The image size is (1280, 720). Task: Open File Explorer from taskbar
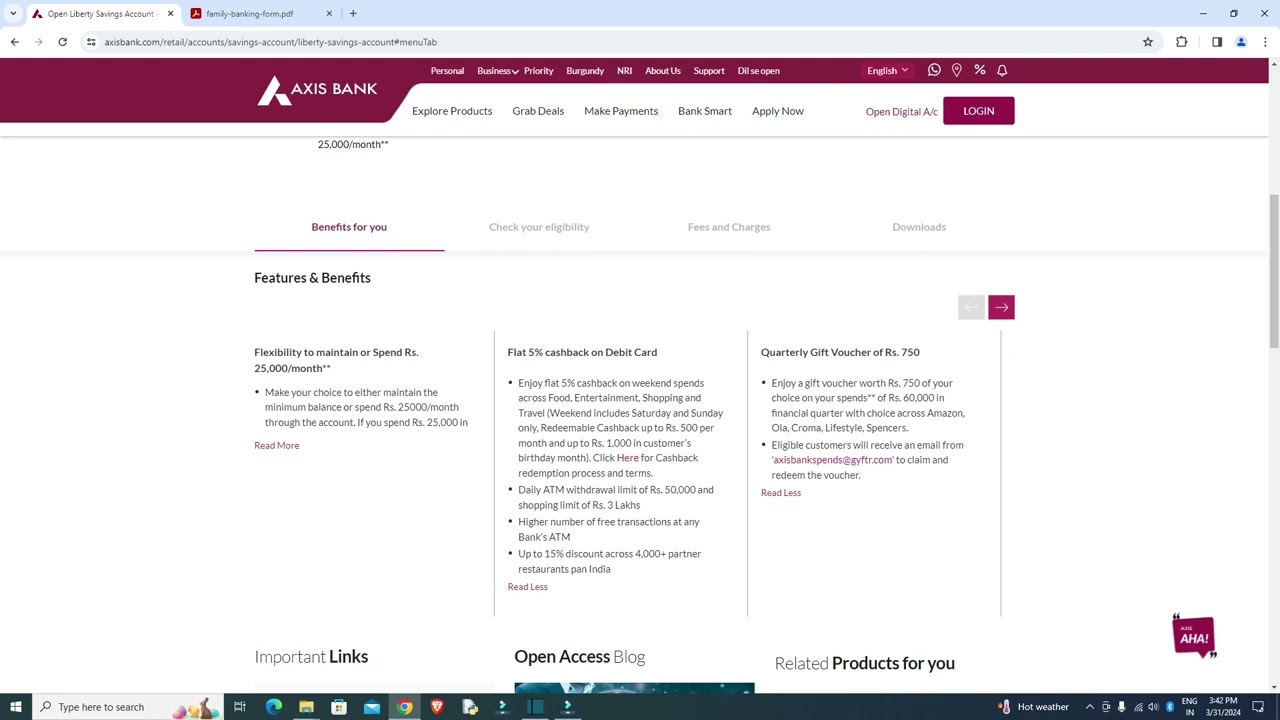306,707
